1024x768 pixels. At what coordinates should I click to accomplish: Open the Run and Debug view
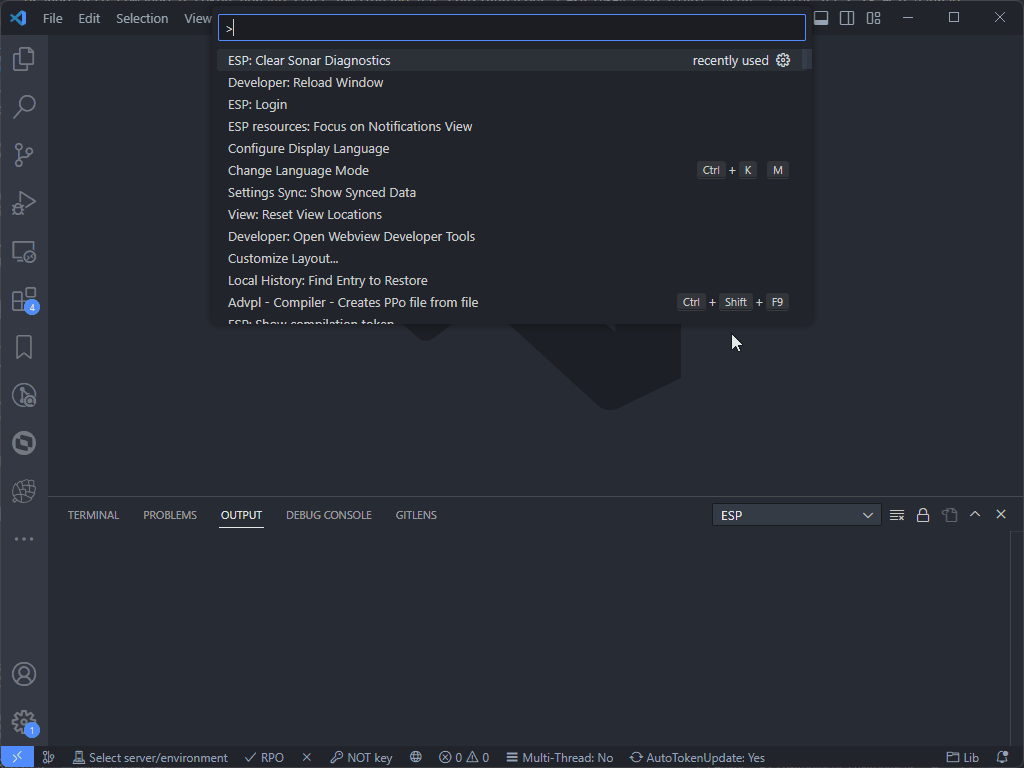(x=24, y=203)
